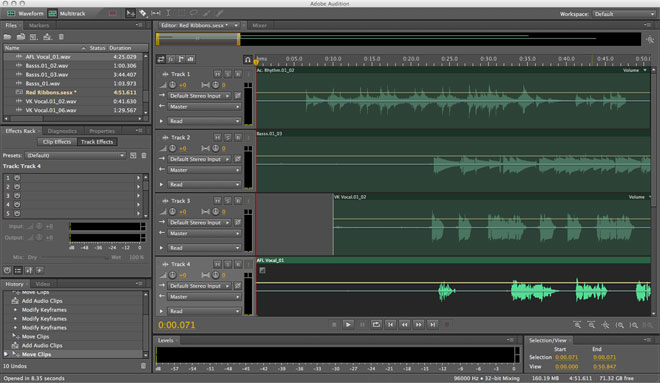Click Zoom In at In Point icon
The height and width of the screenshot is (383, 660).
tap(620, 324)
